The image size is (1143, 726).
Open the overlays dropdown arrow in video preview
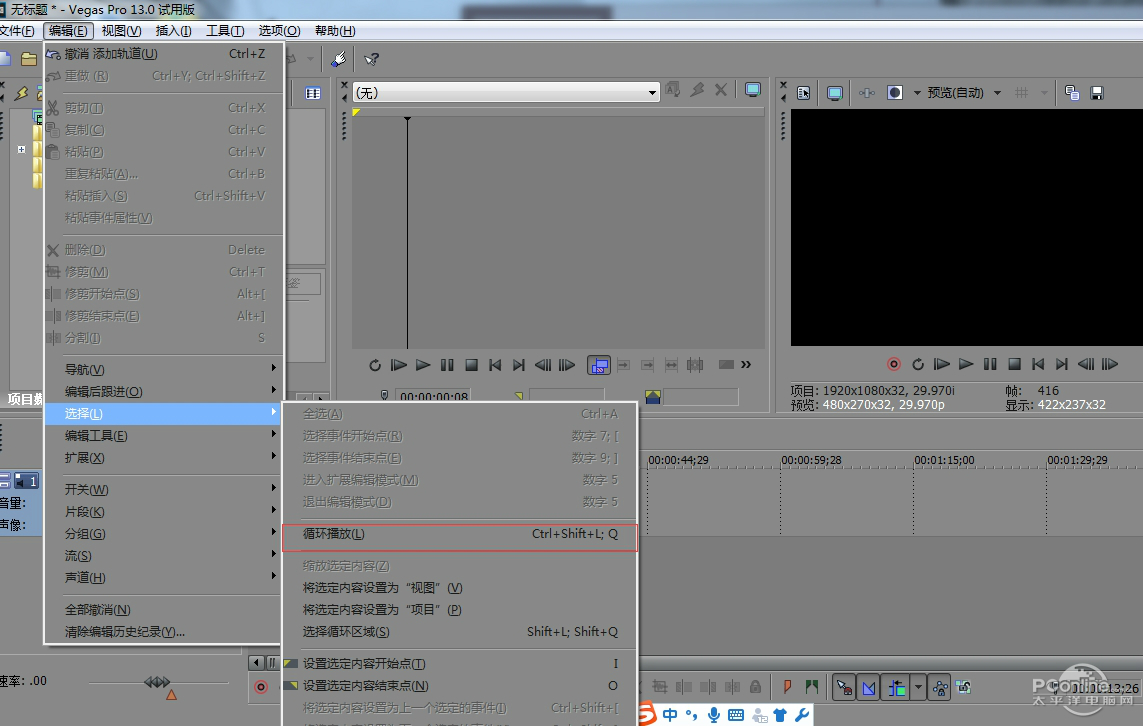tap(917, 93)
